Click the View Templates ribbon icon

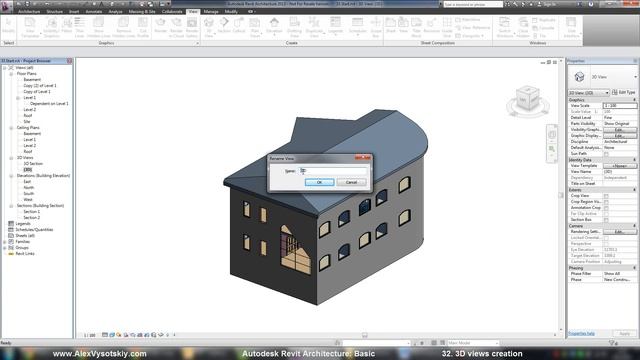30,28
